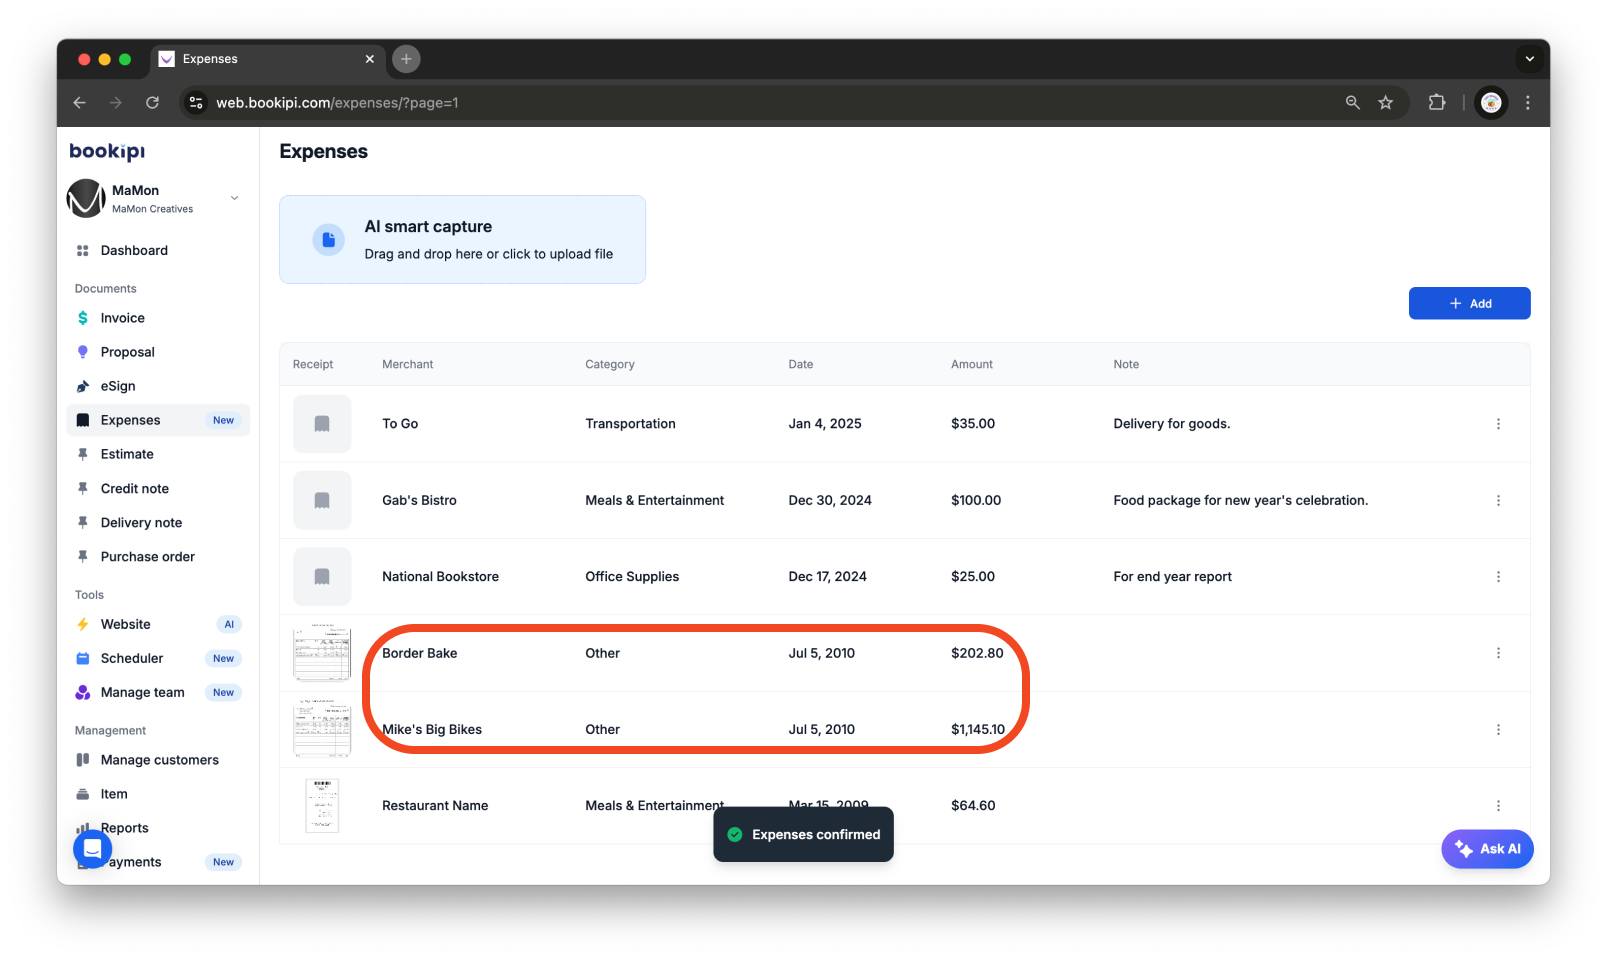
Task: Open the Border Bake row options menu
Action: pyautogui.click(x=1498, y=652)
